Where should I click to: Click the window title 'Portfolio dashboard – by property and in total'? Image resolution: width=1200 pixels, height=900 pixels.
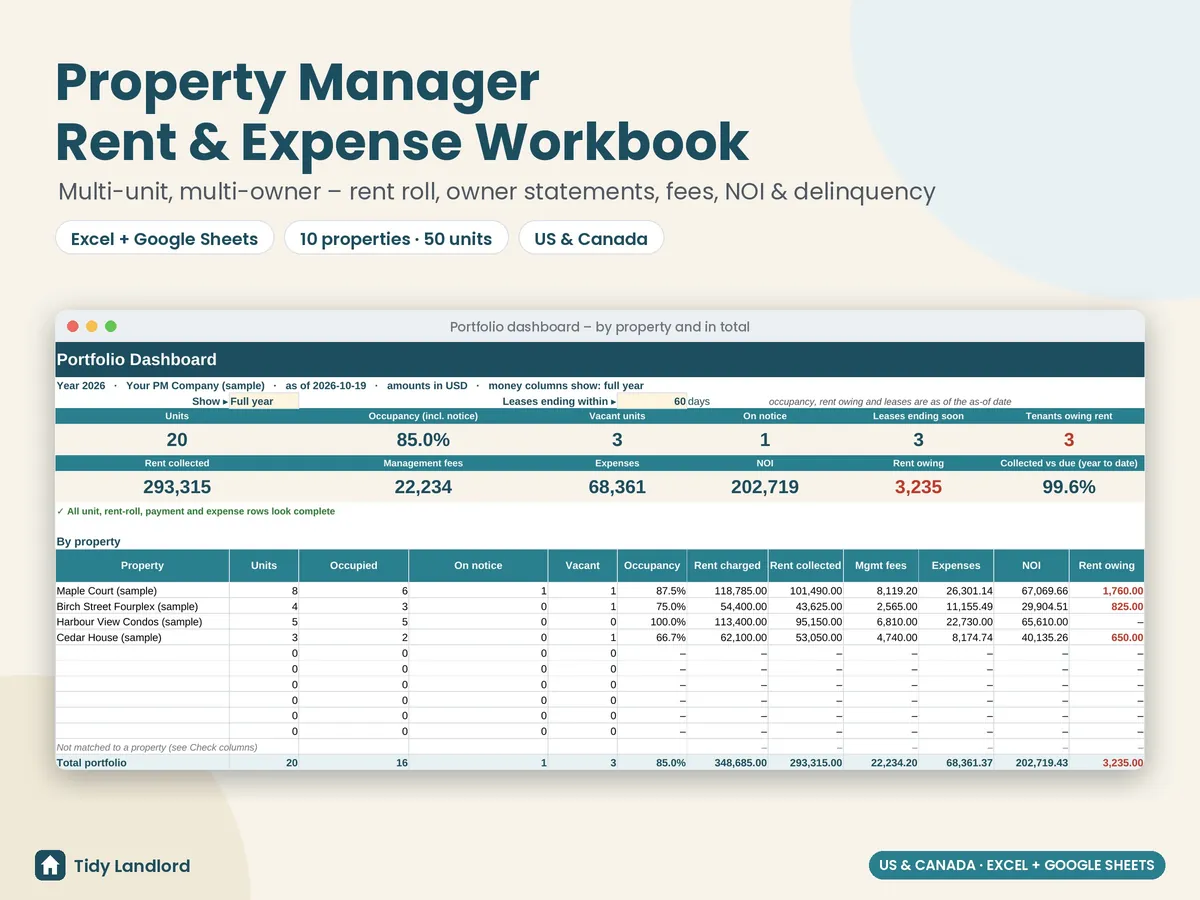[x=599, y=326]
